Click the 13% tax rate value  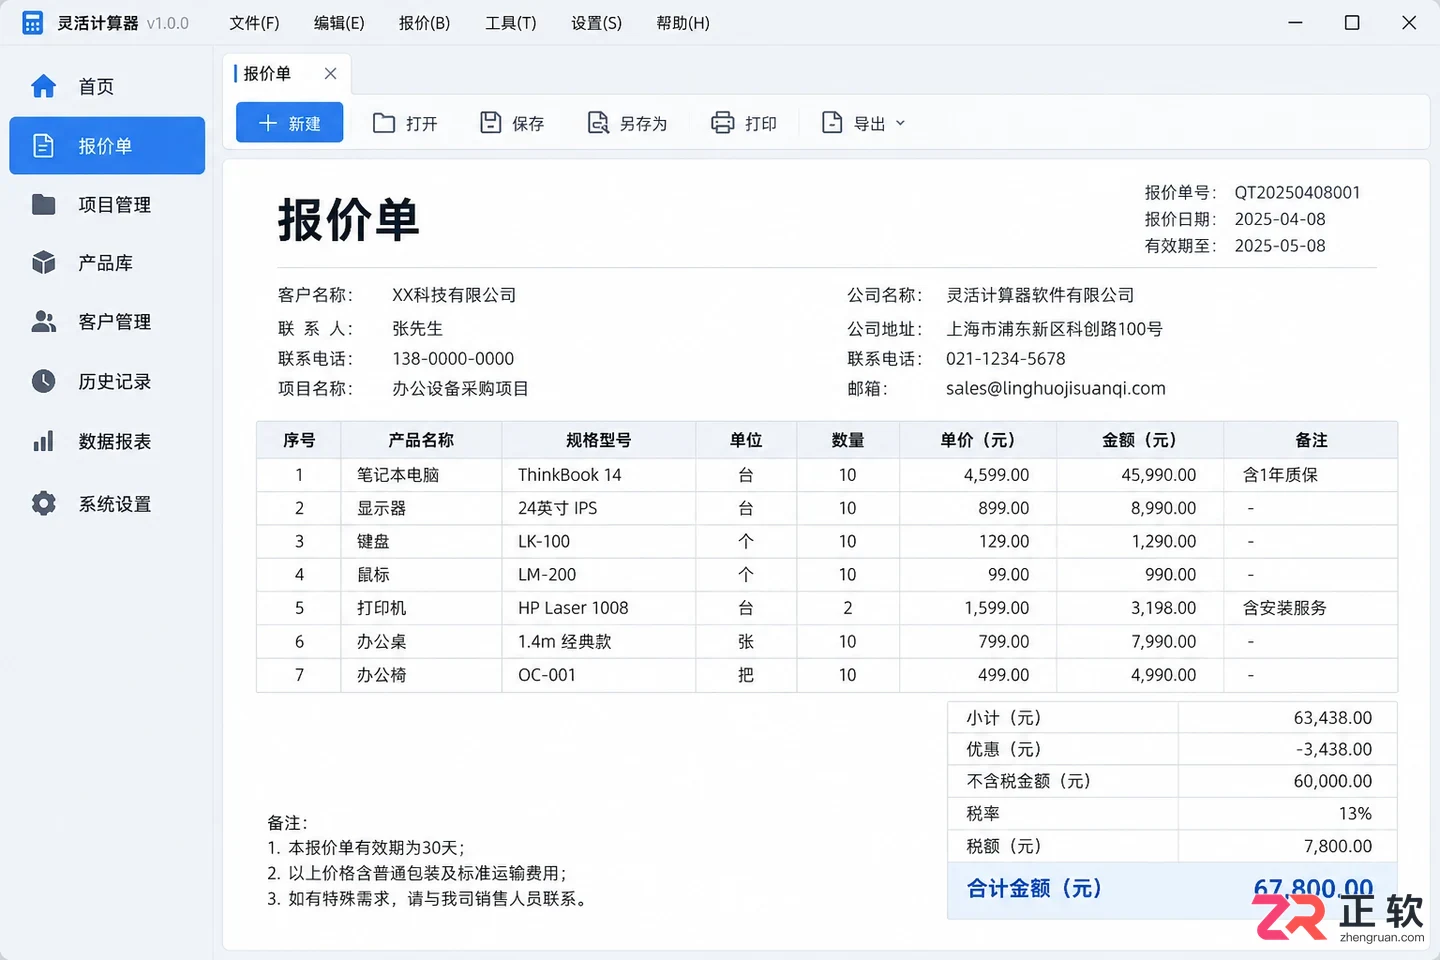1355,814
